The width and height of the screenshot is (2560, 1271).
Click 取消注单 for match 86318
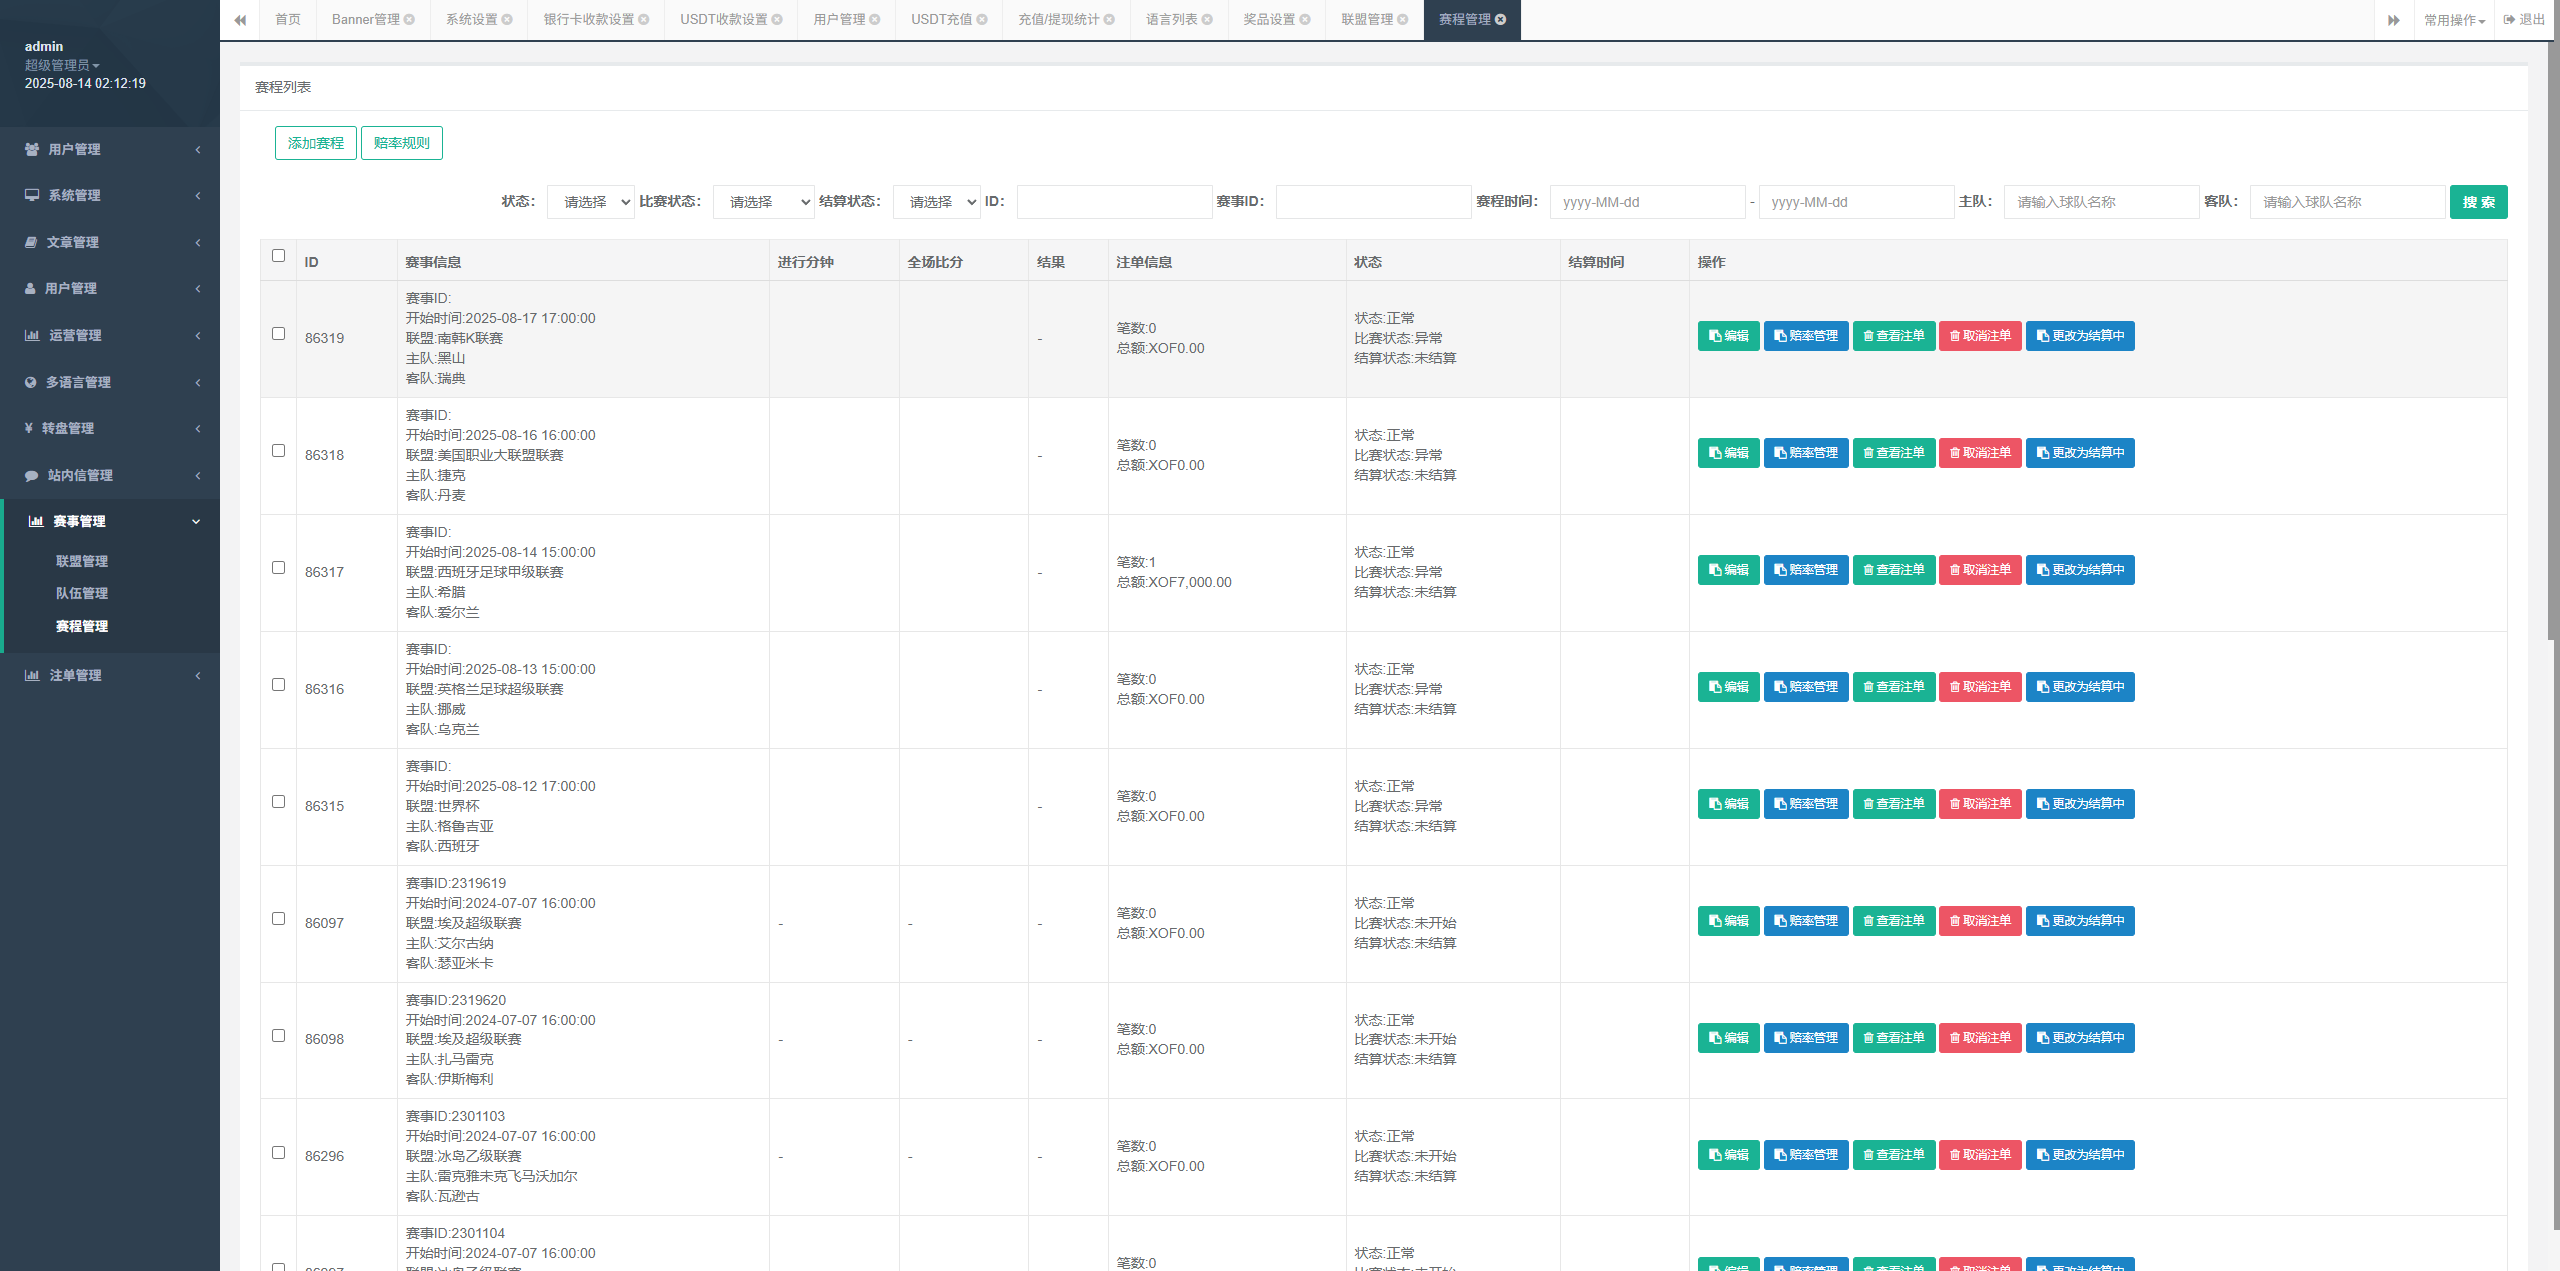1980,453
